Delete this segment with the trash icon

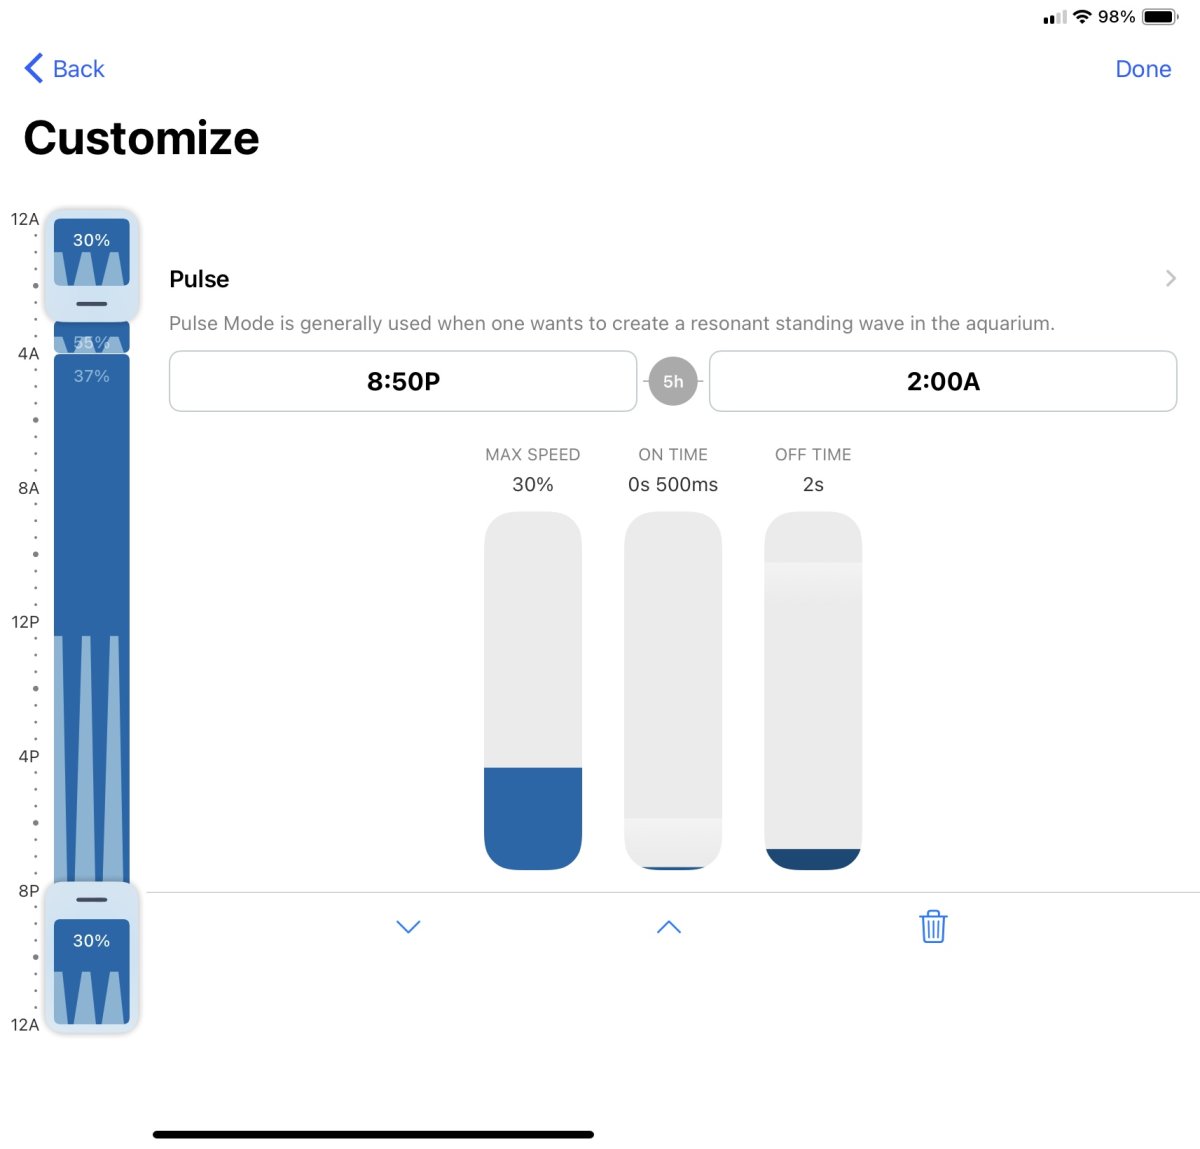tap(933, 926)
